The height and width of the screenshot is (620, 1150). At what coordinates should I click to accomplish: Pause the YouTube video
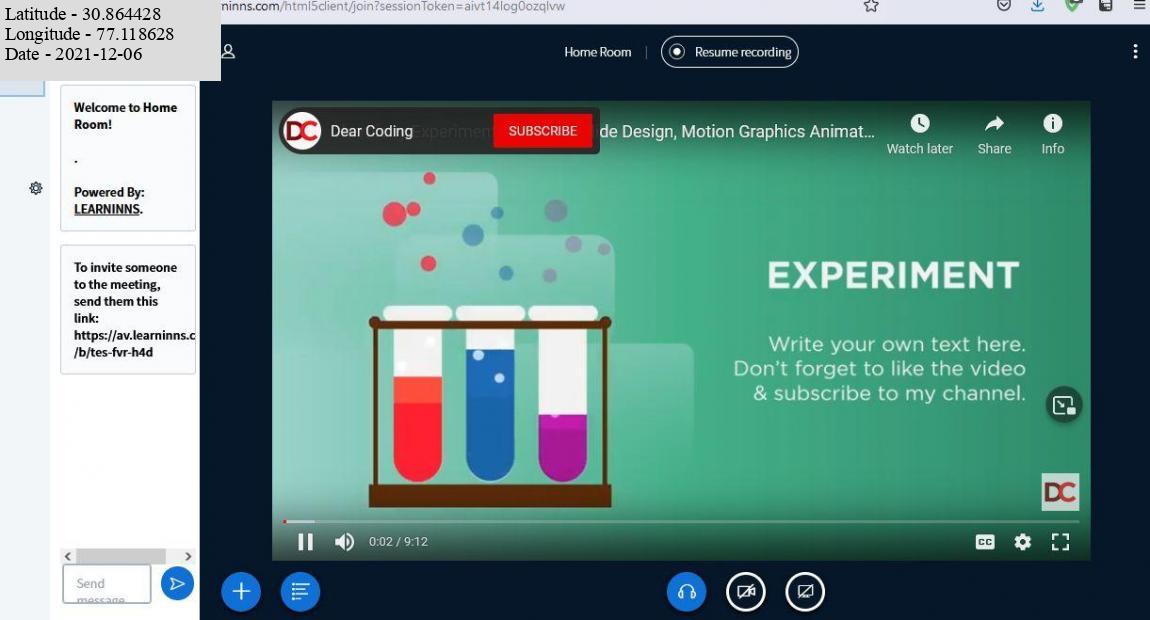pyautogui.click(x=306, y=541)
